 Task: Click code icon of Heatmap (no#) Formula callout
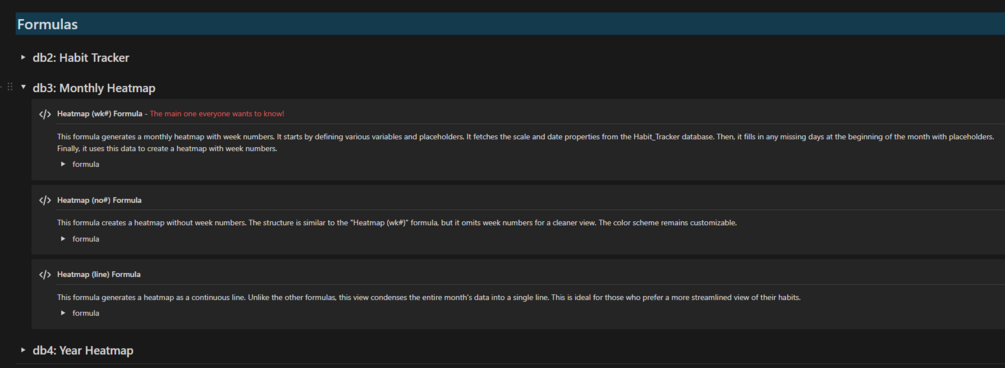point(45,200)
